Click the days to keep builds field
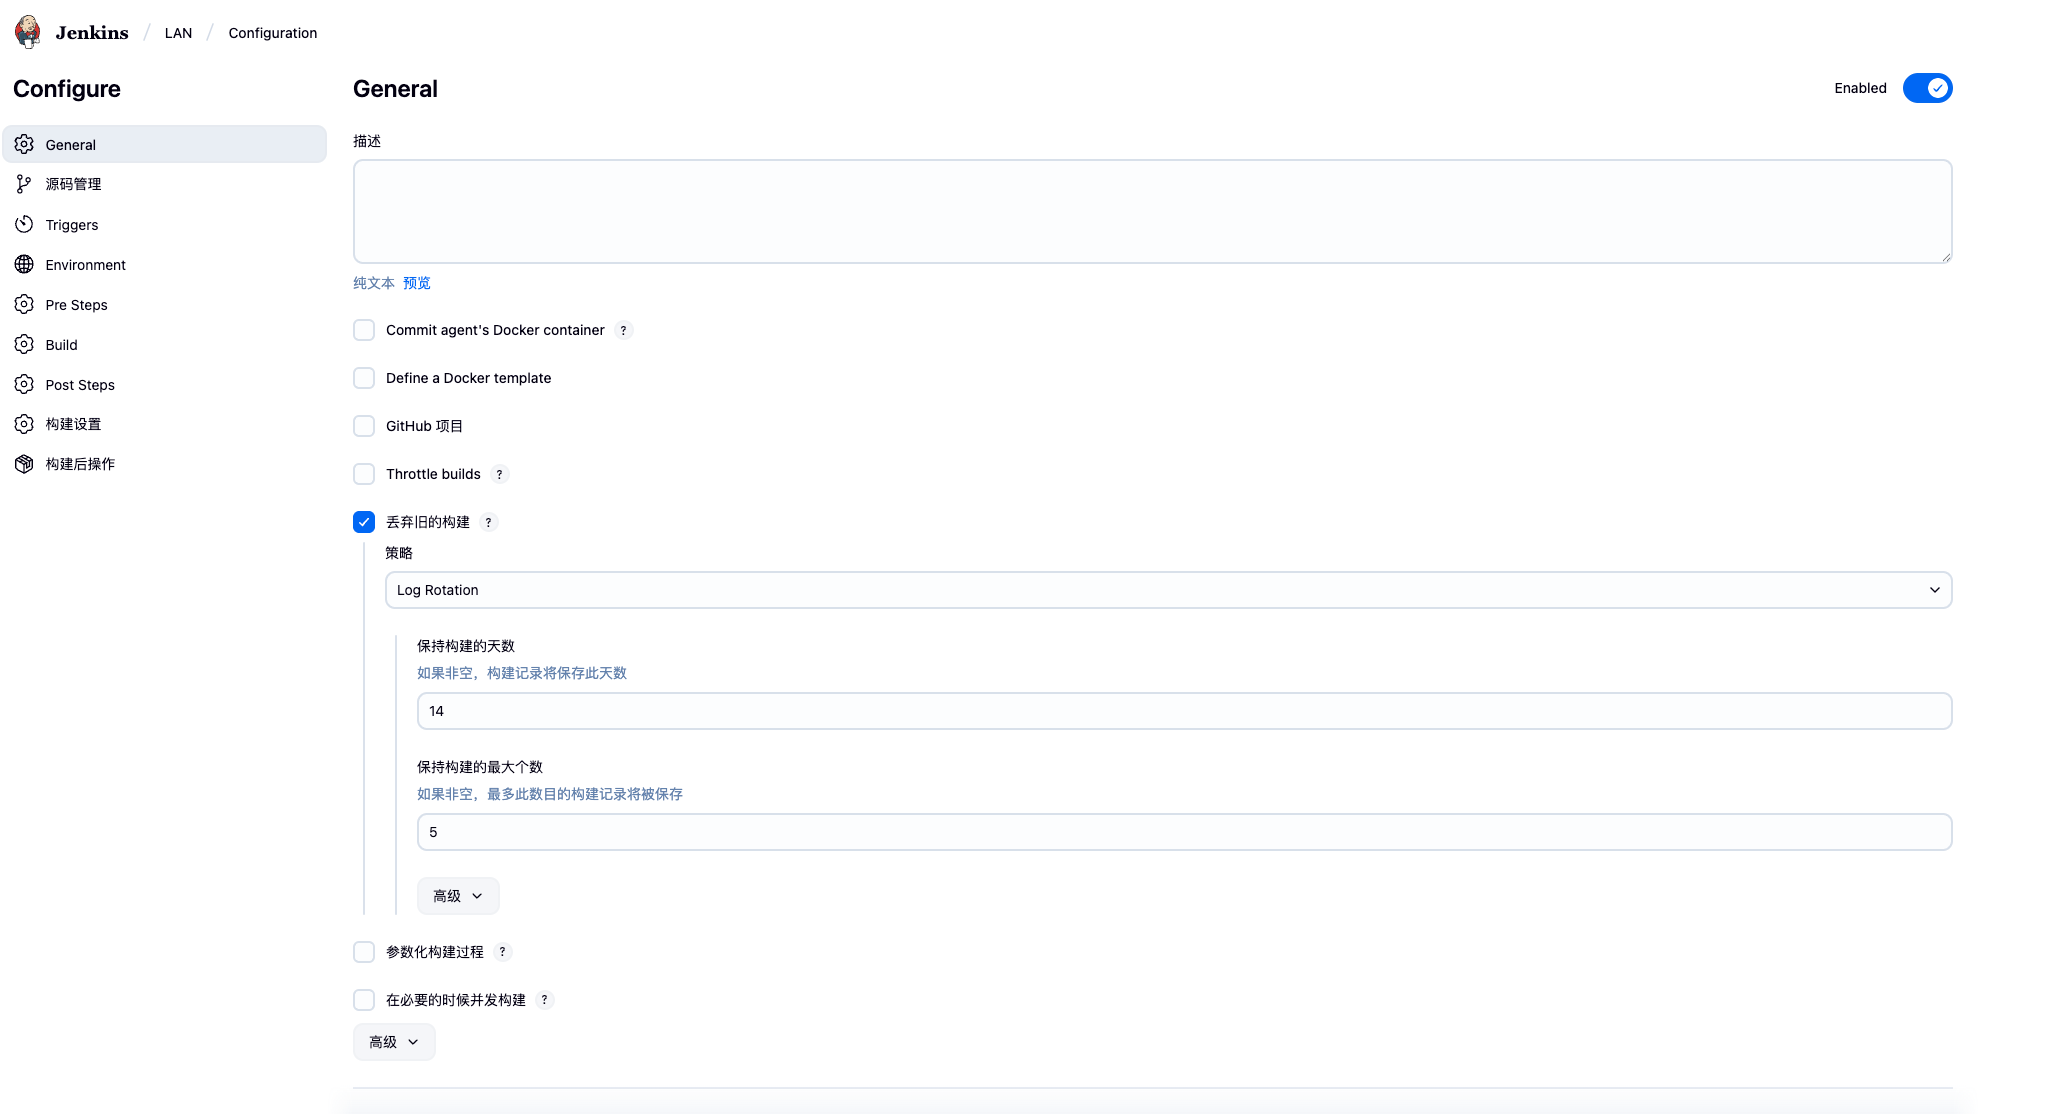Viewport: 2053px width, 1114px height. click(x=1184, y=711)
